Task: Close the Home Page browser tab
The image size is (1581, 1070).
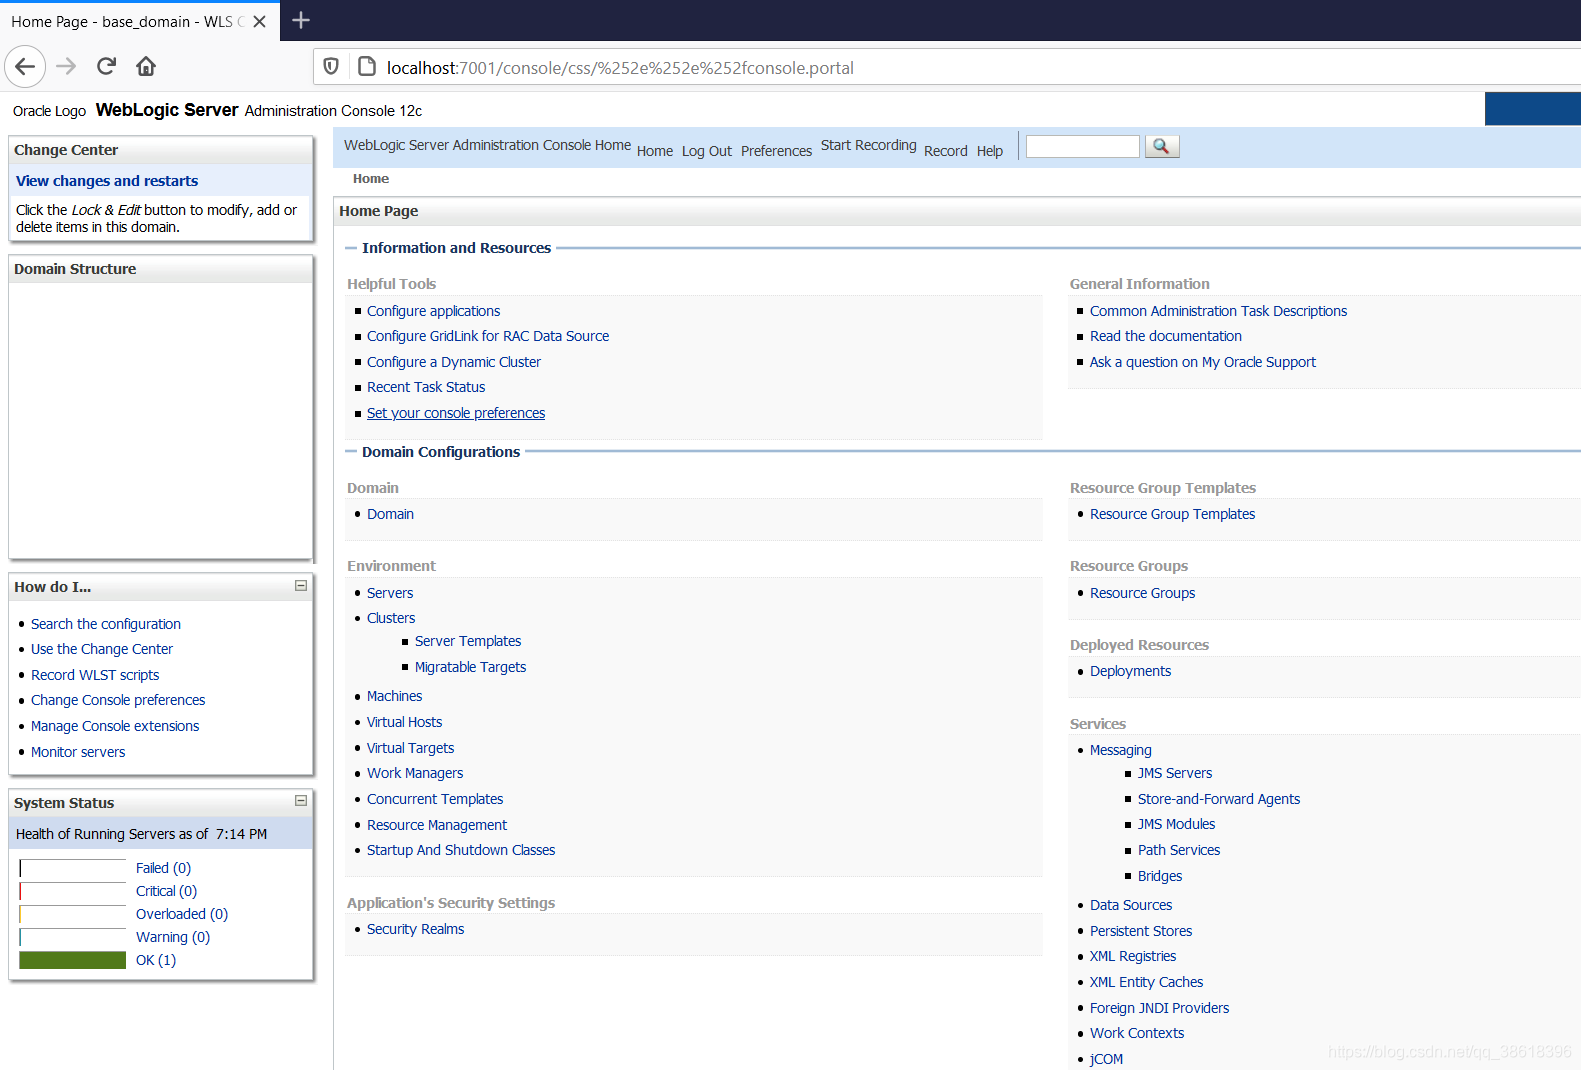Action: pyautogui.click(x=259, y=21)
